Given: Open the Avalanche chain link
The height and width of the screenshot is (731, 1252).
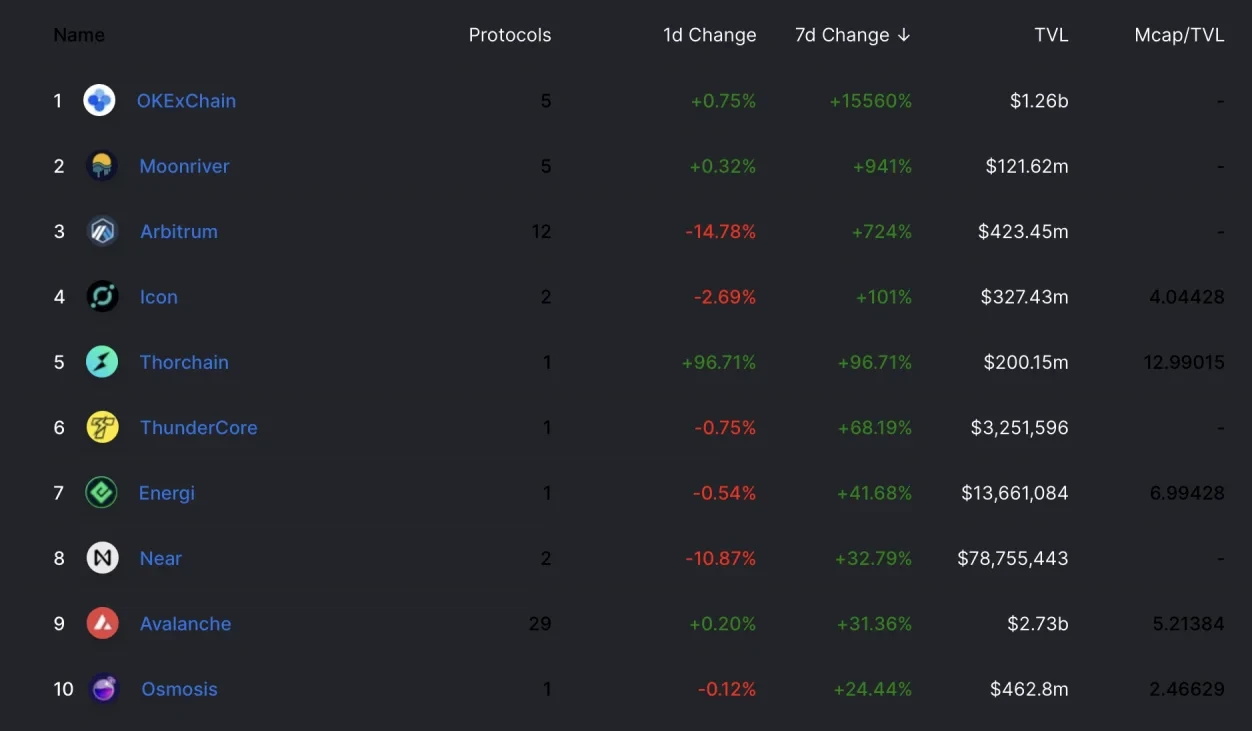Looking at the screenshot, I should pos(185,624).
